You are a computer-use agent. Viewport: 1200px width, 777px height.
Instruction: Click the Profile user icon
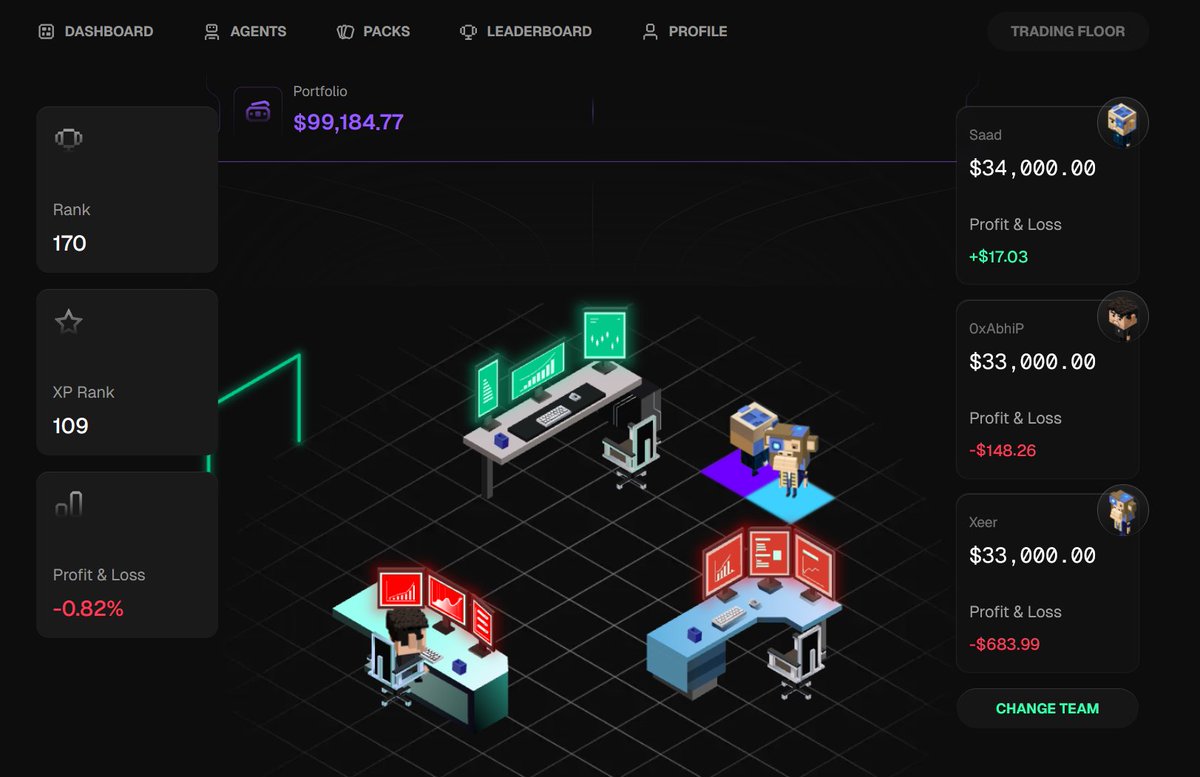(x=650, y=31)
